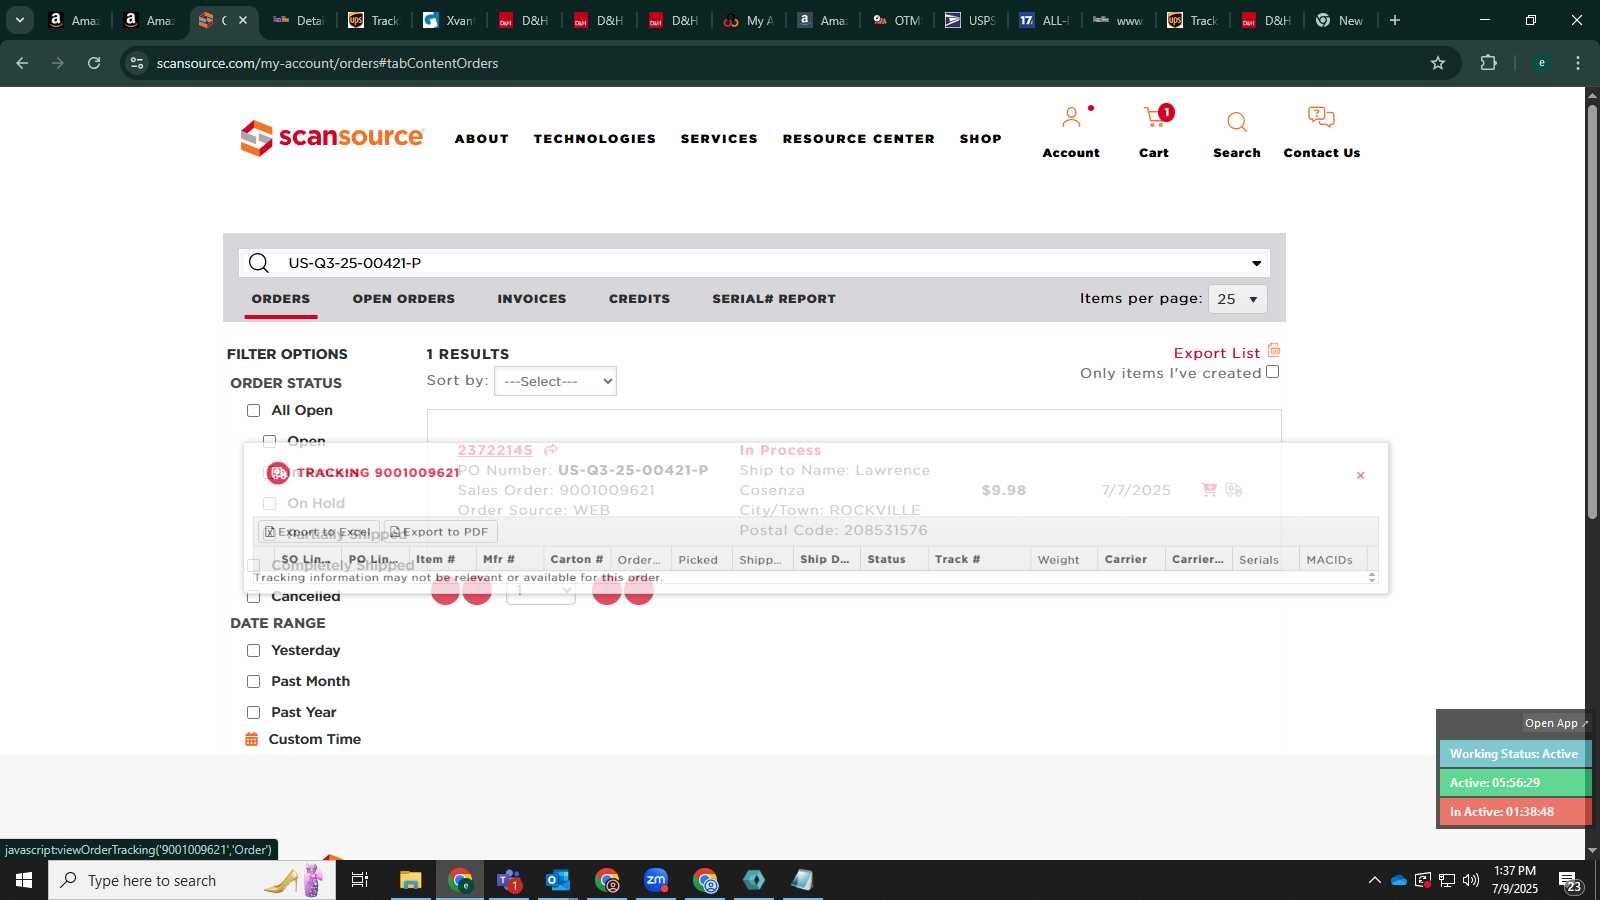Viewport: 1600px width, 900px height.
Task: Open the Account icon menu
Action: click(x=1071, y=118)
